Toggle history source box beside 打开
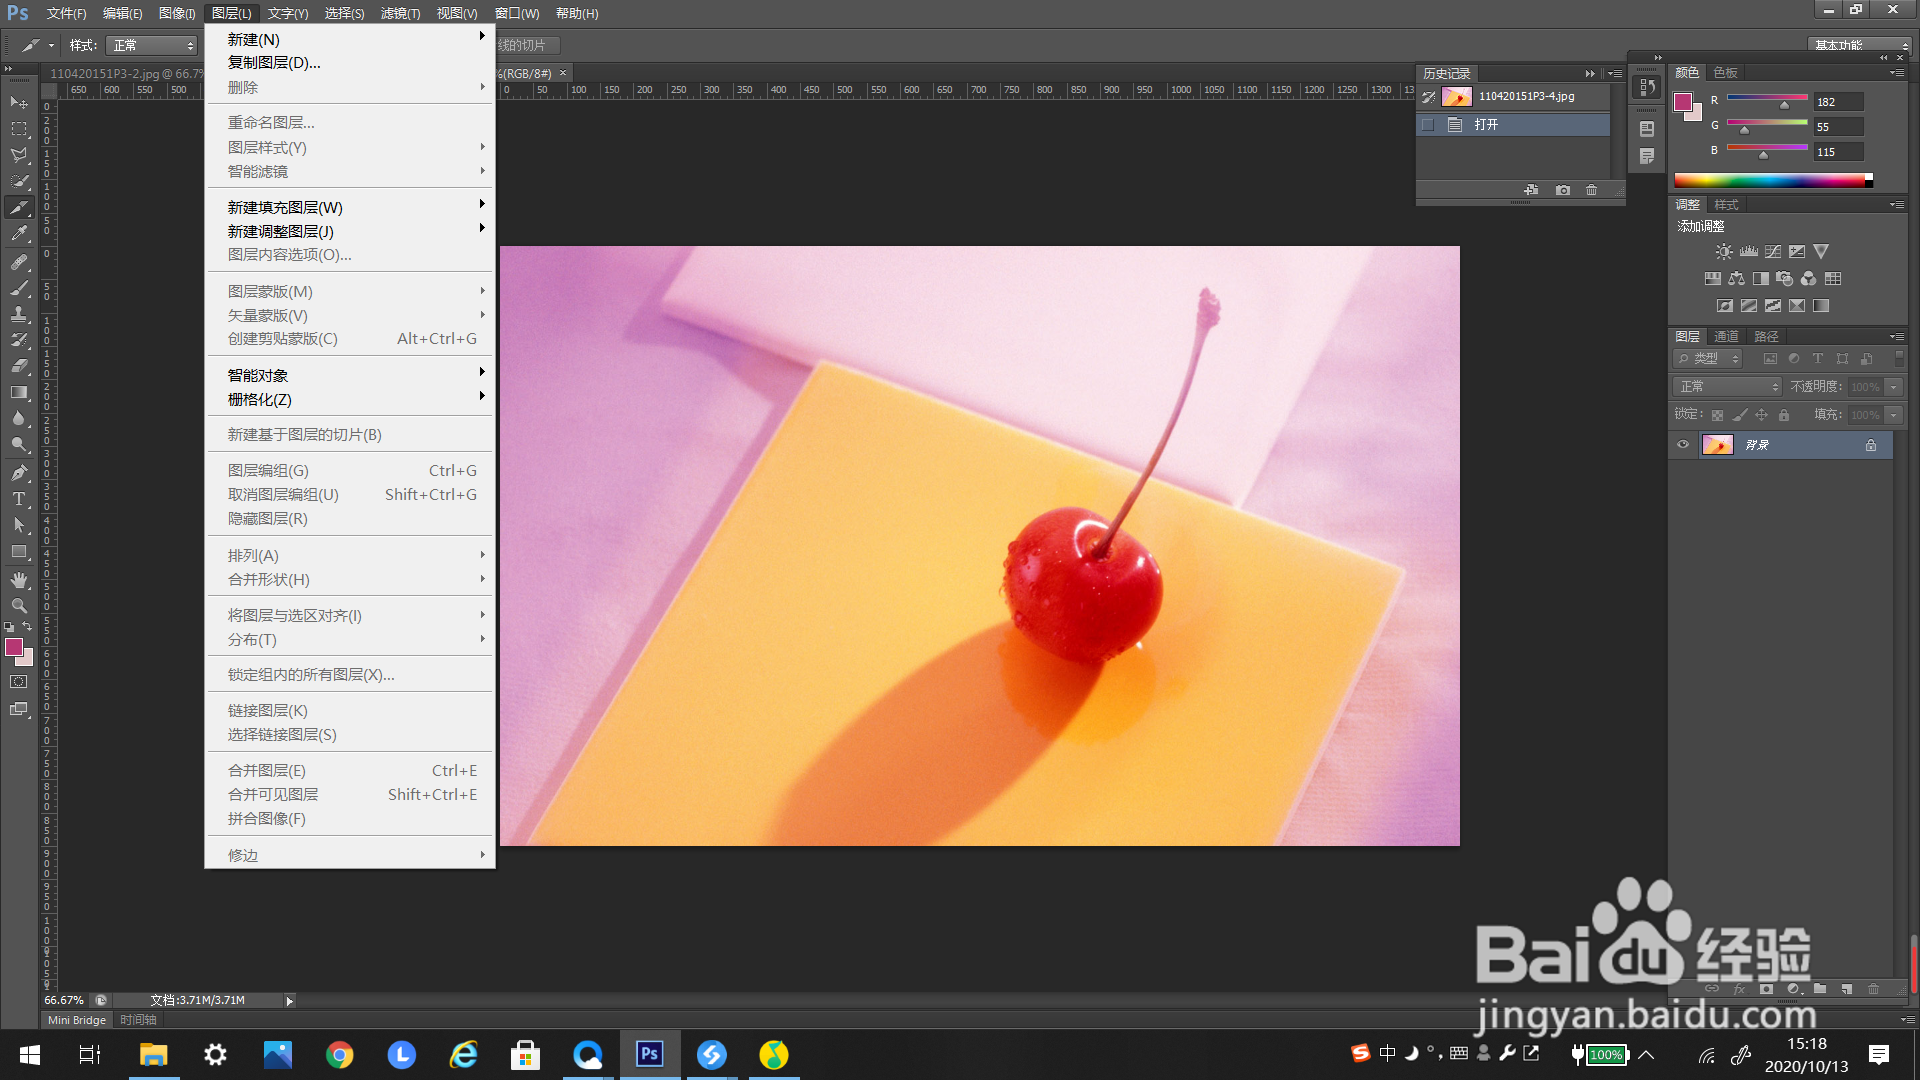 click(1428, 125)
